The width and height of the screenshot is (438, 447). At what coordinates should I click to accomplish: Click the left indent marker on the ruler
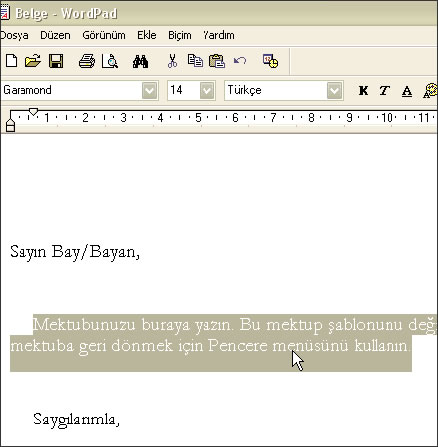tap(11, 126)
